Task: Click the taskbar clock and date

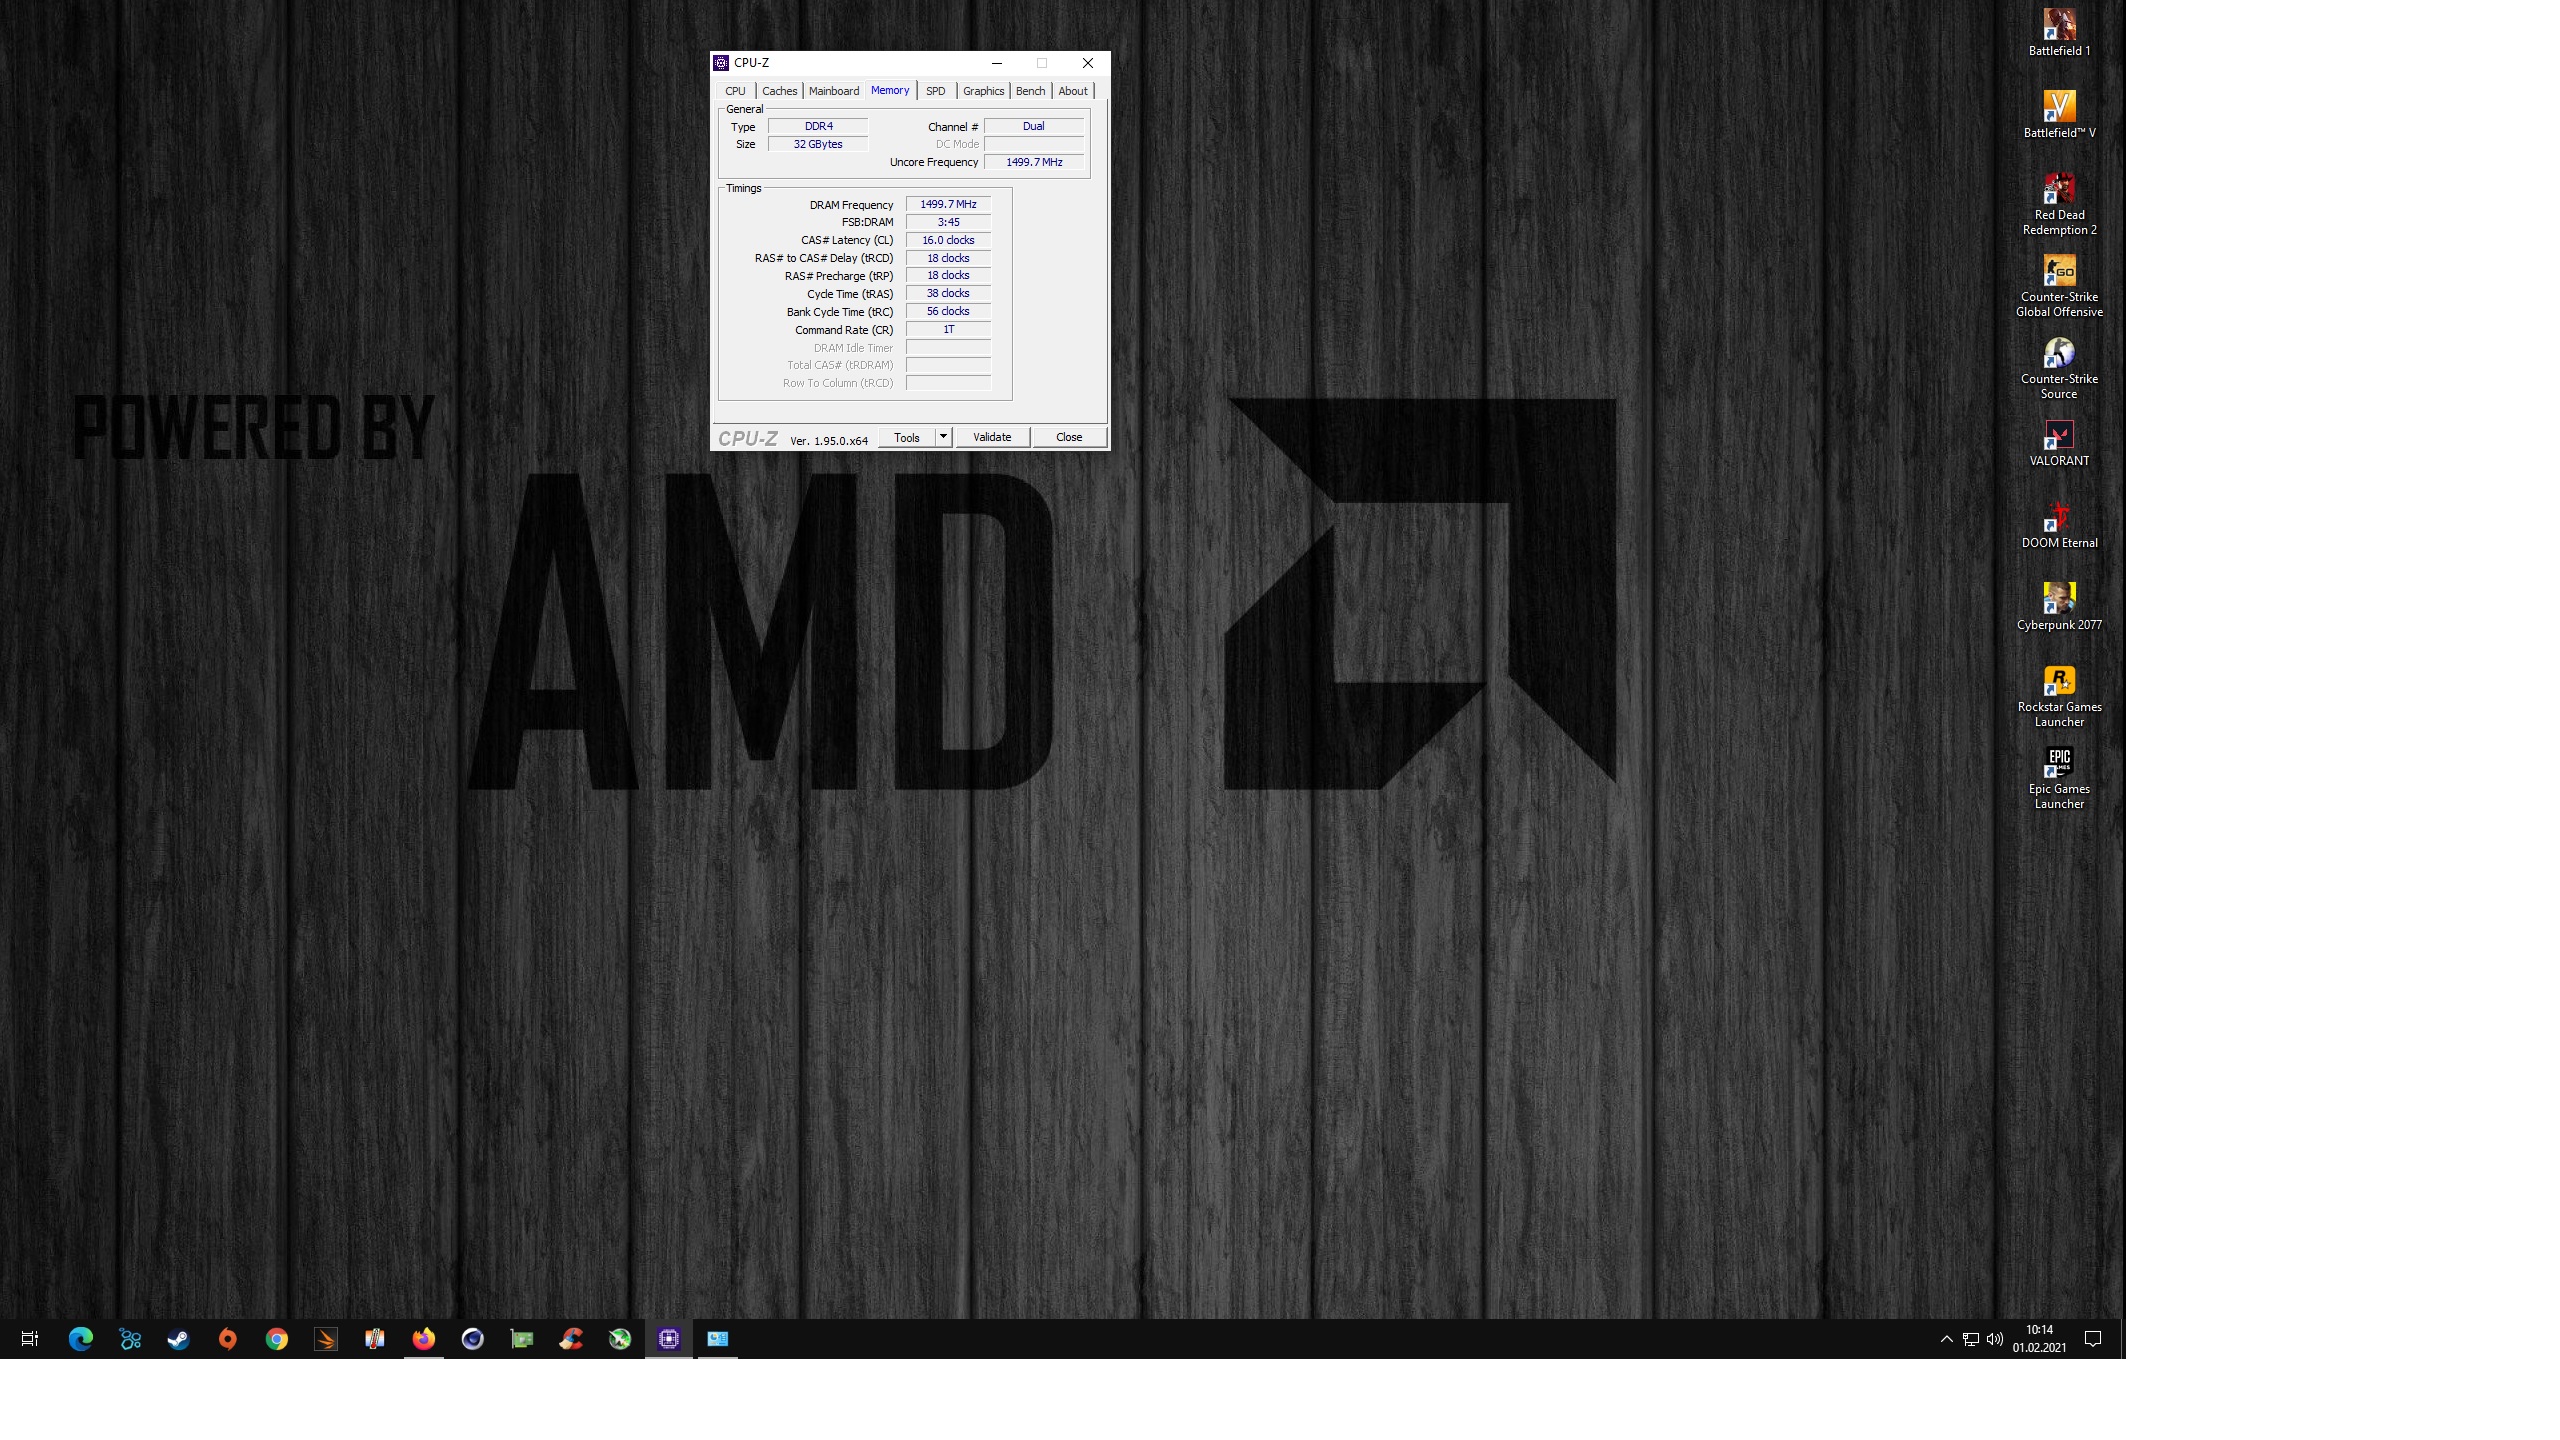Action: pyautogui.click(x=2039, y=1339)
